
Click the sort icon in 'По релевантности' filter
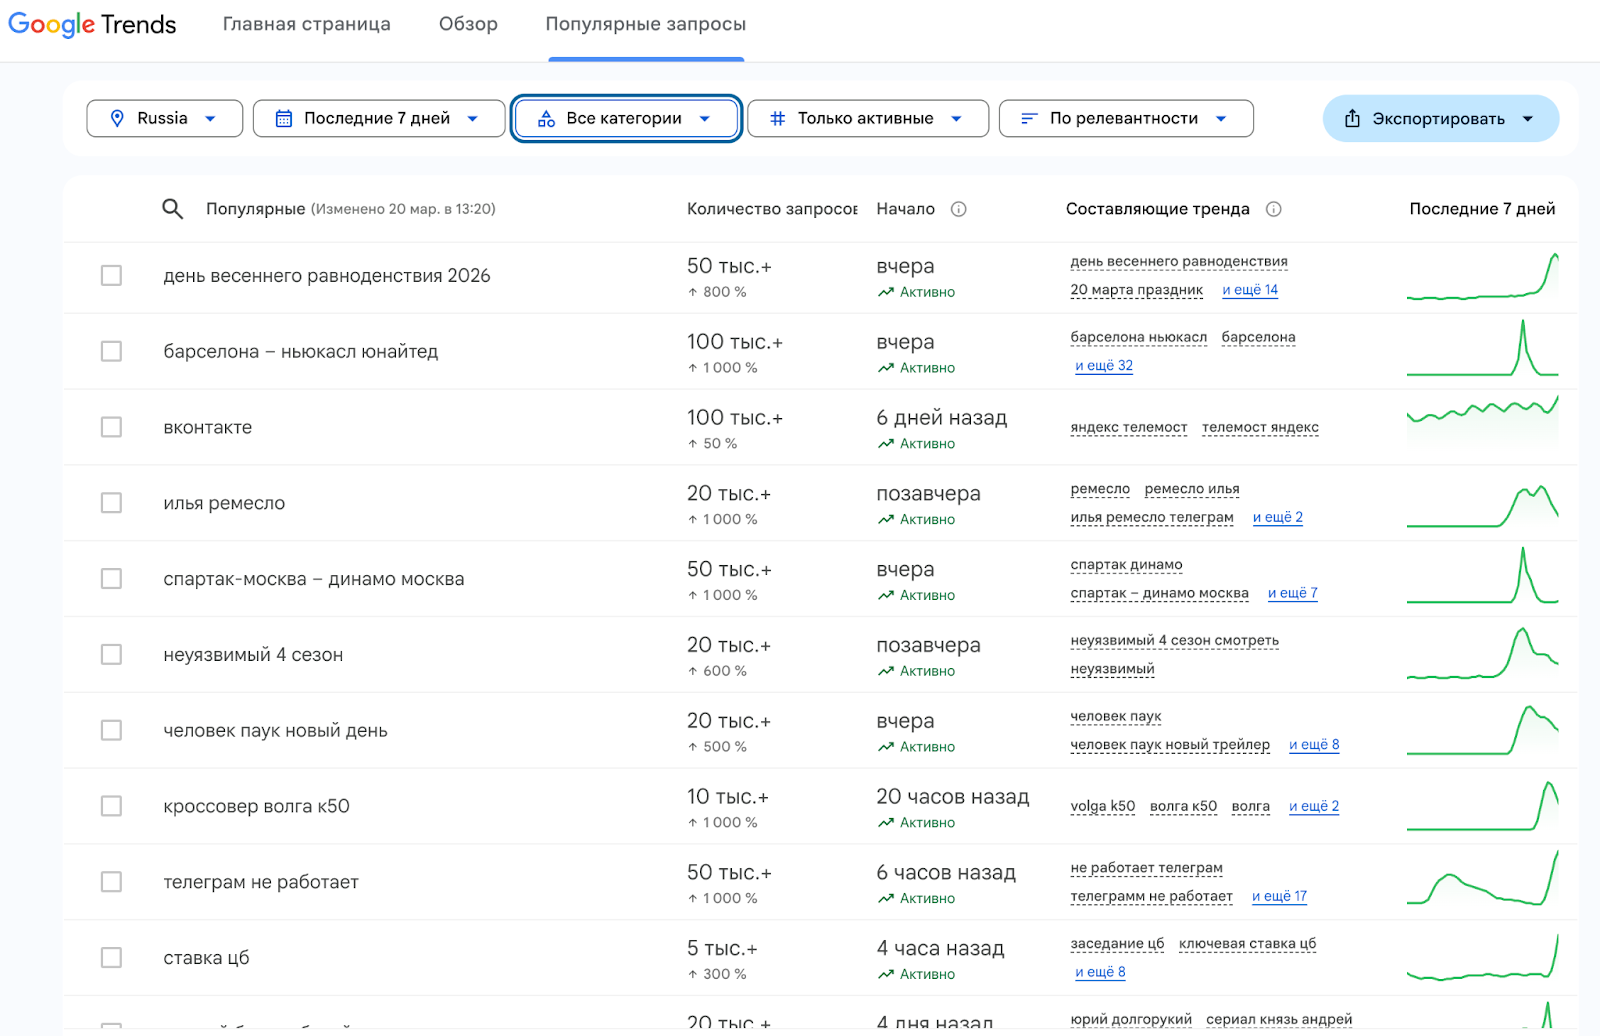1028,118
